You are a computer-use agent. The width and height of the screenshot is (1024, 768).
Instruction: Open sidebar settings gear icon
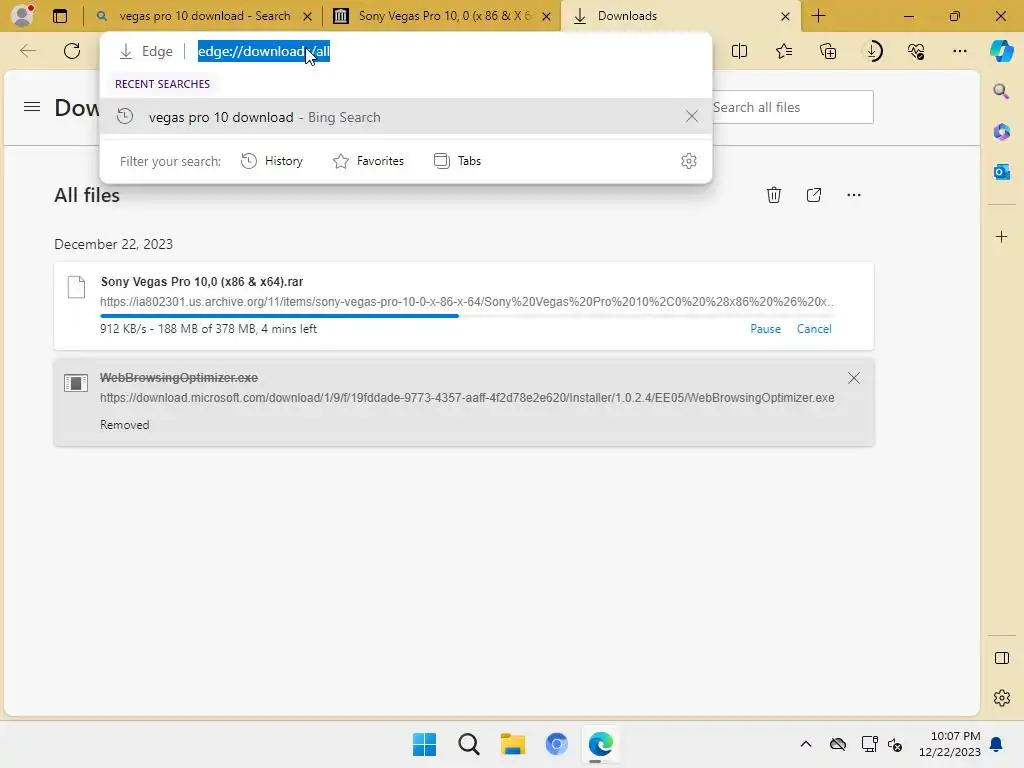(x=1001, y=698)
